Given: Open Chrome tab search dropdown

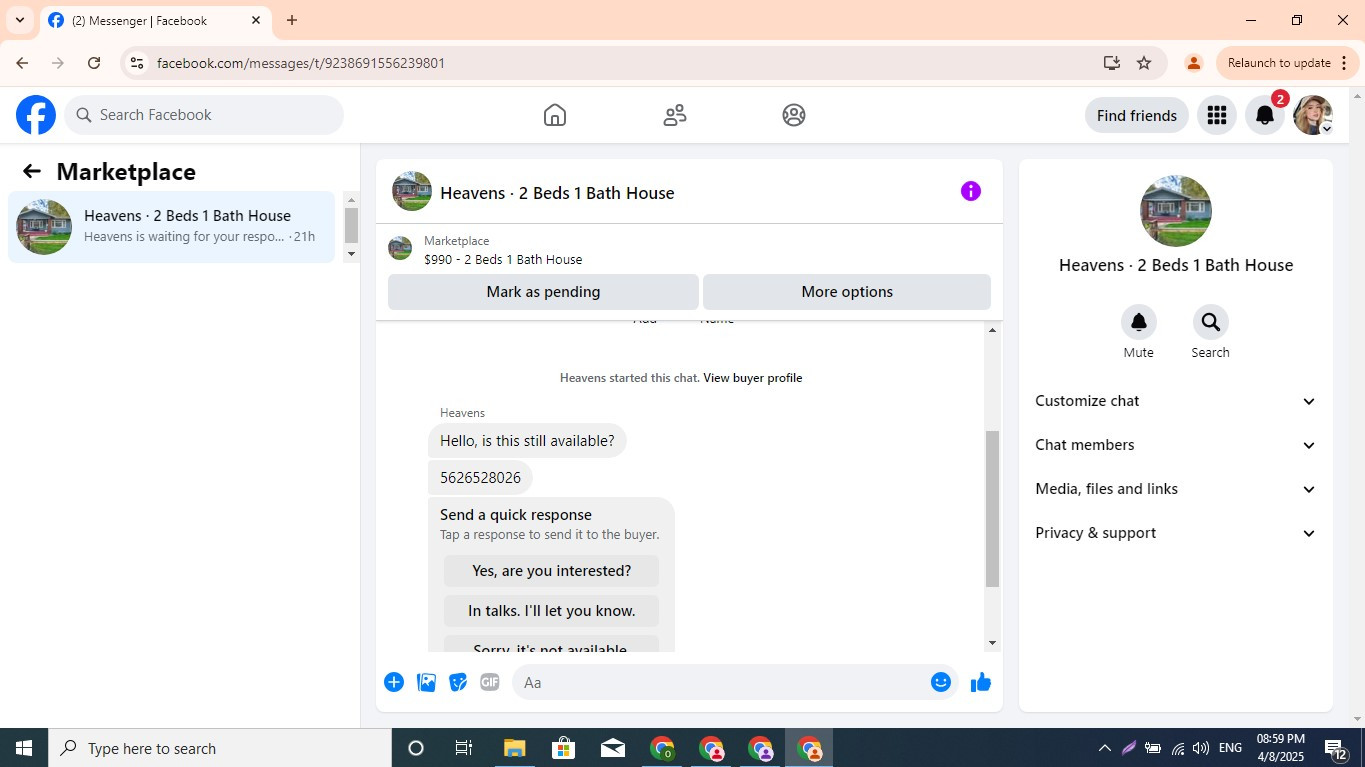Looking at the screenshot, I should 19,20.
